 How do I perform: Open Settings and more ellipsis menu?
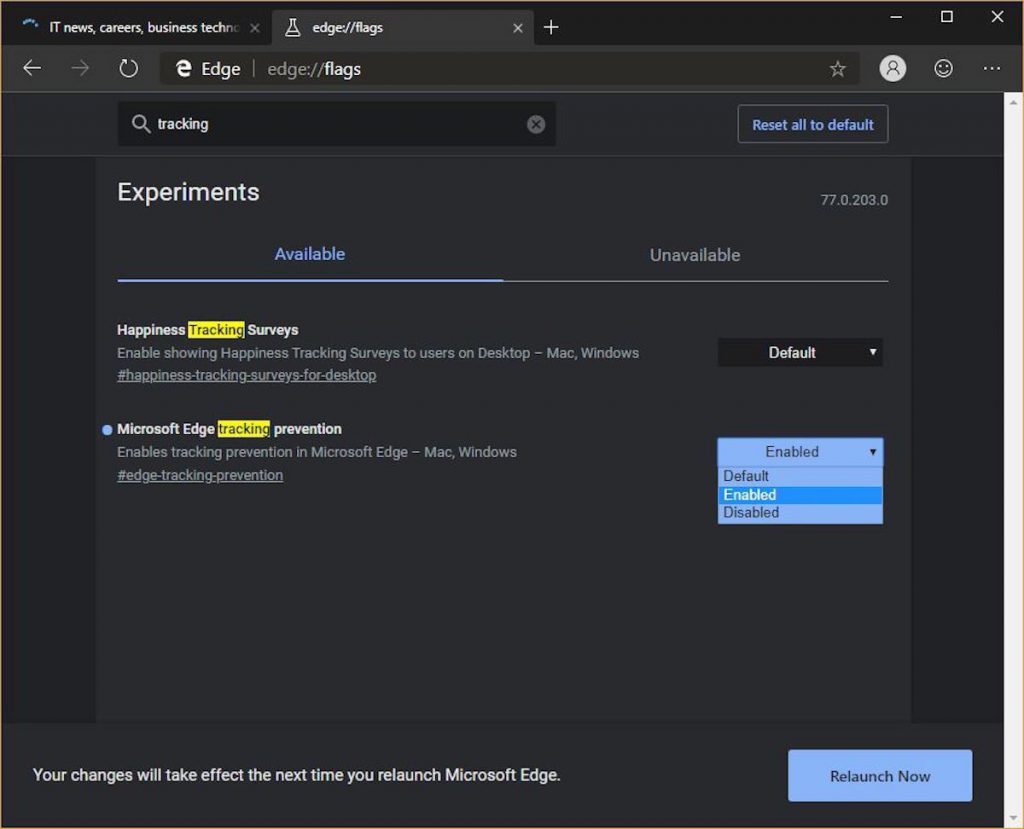coord(991,68)
